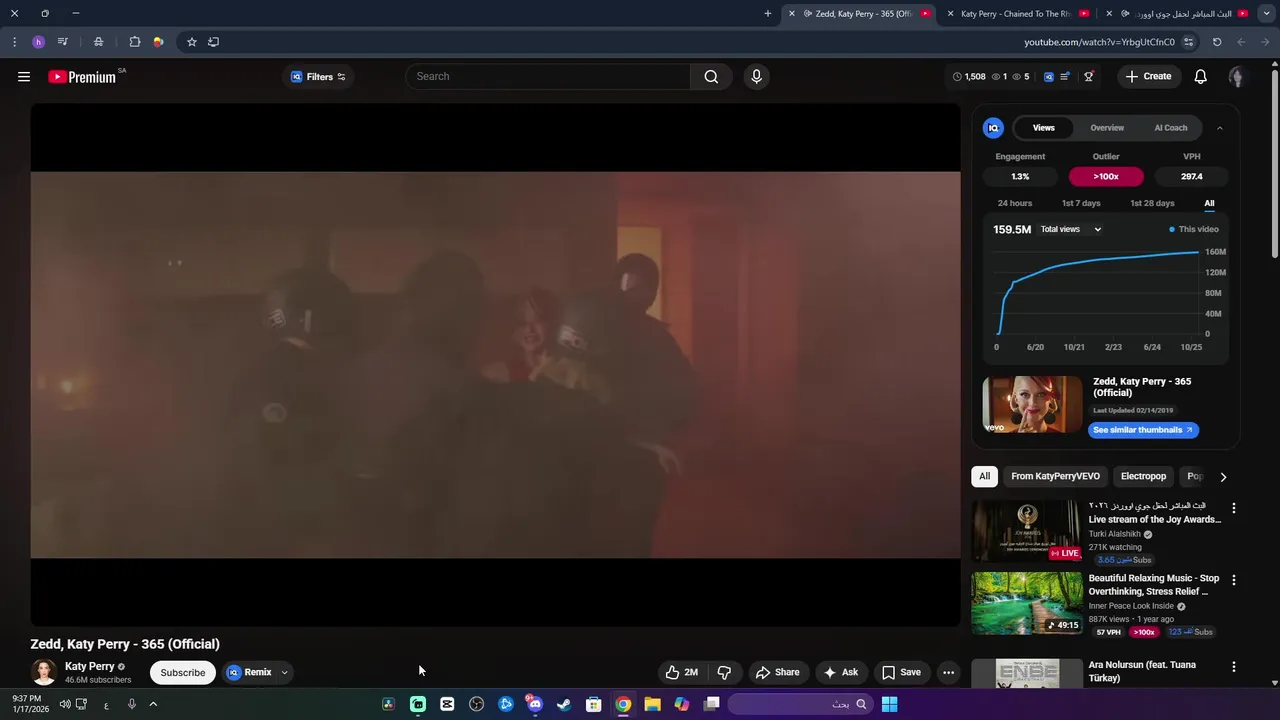Click the vidIQ Remix button
Image resolution: width=1280 pixels, height=720 pixels.
pyautogui.click(x=249, y=673)
